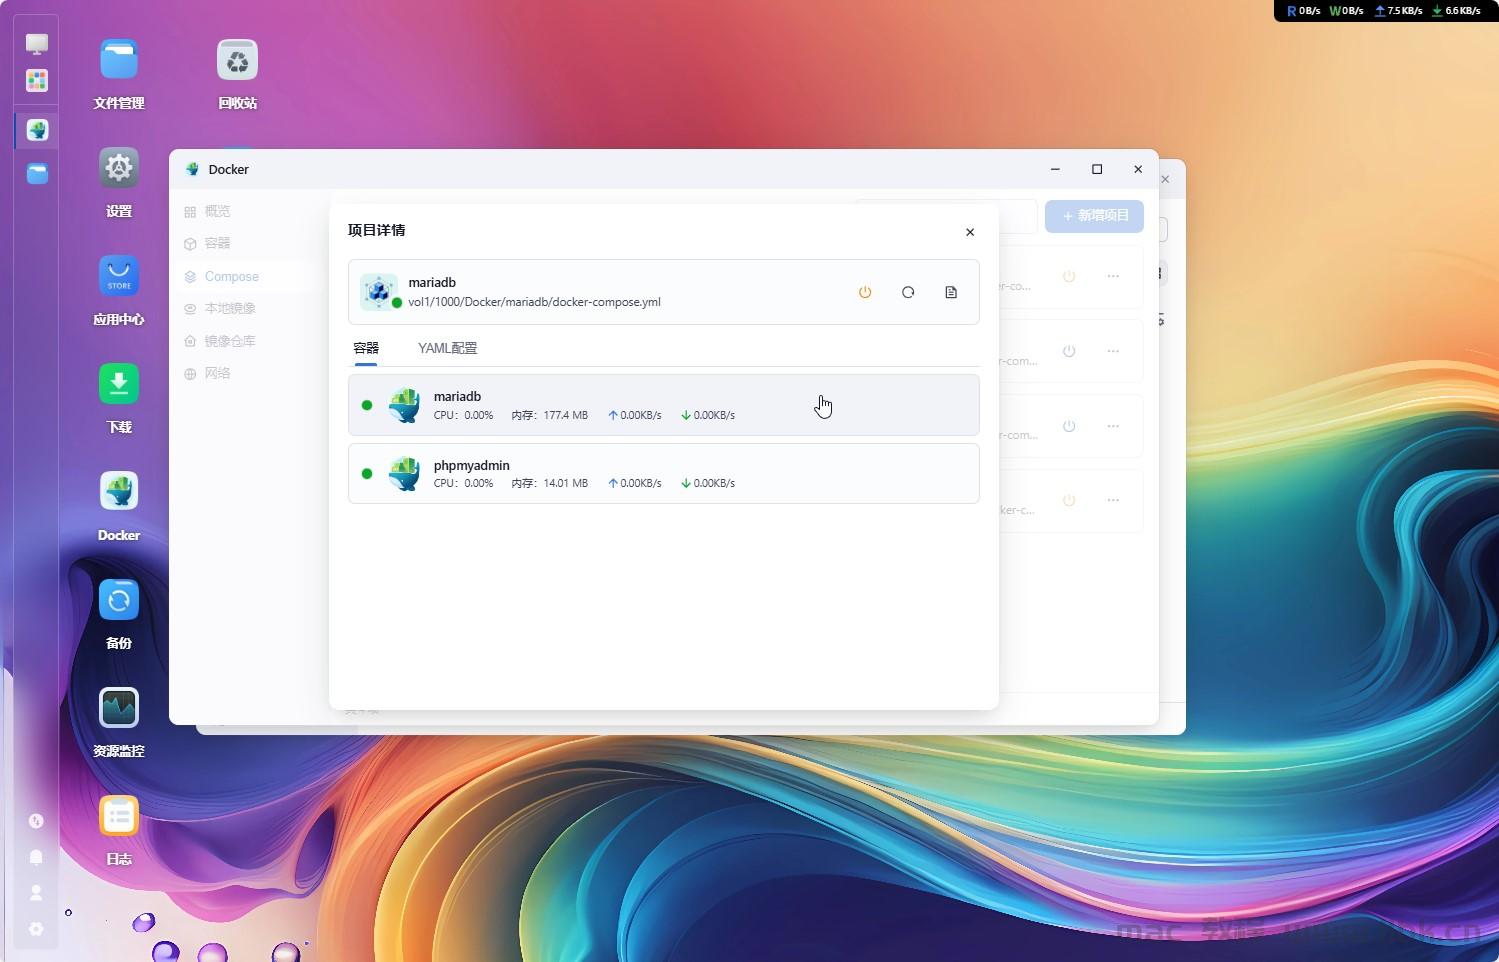The width and height of the screenshot is (1499, 962).
Task: Open the user account icon in the dock
Action: (x=36, y=893)
